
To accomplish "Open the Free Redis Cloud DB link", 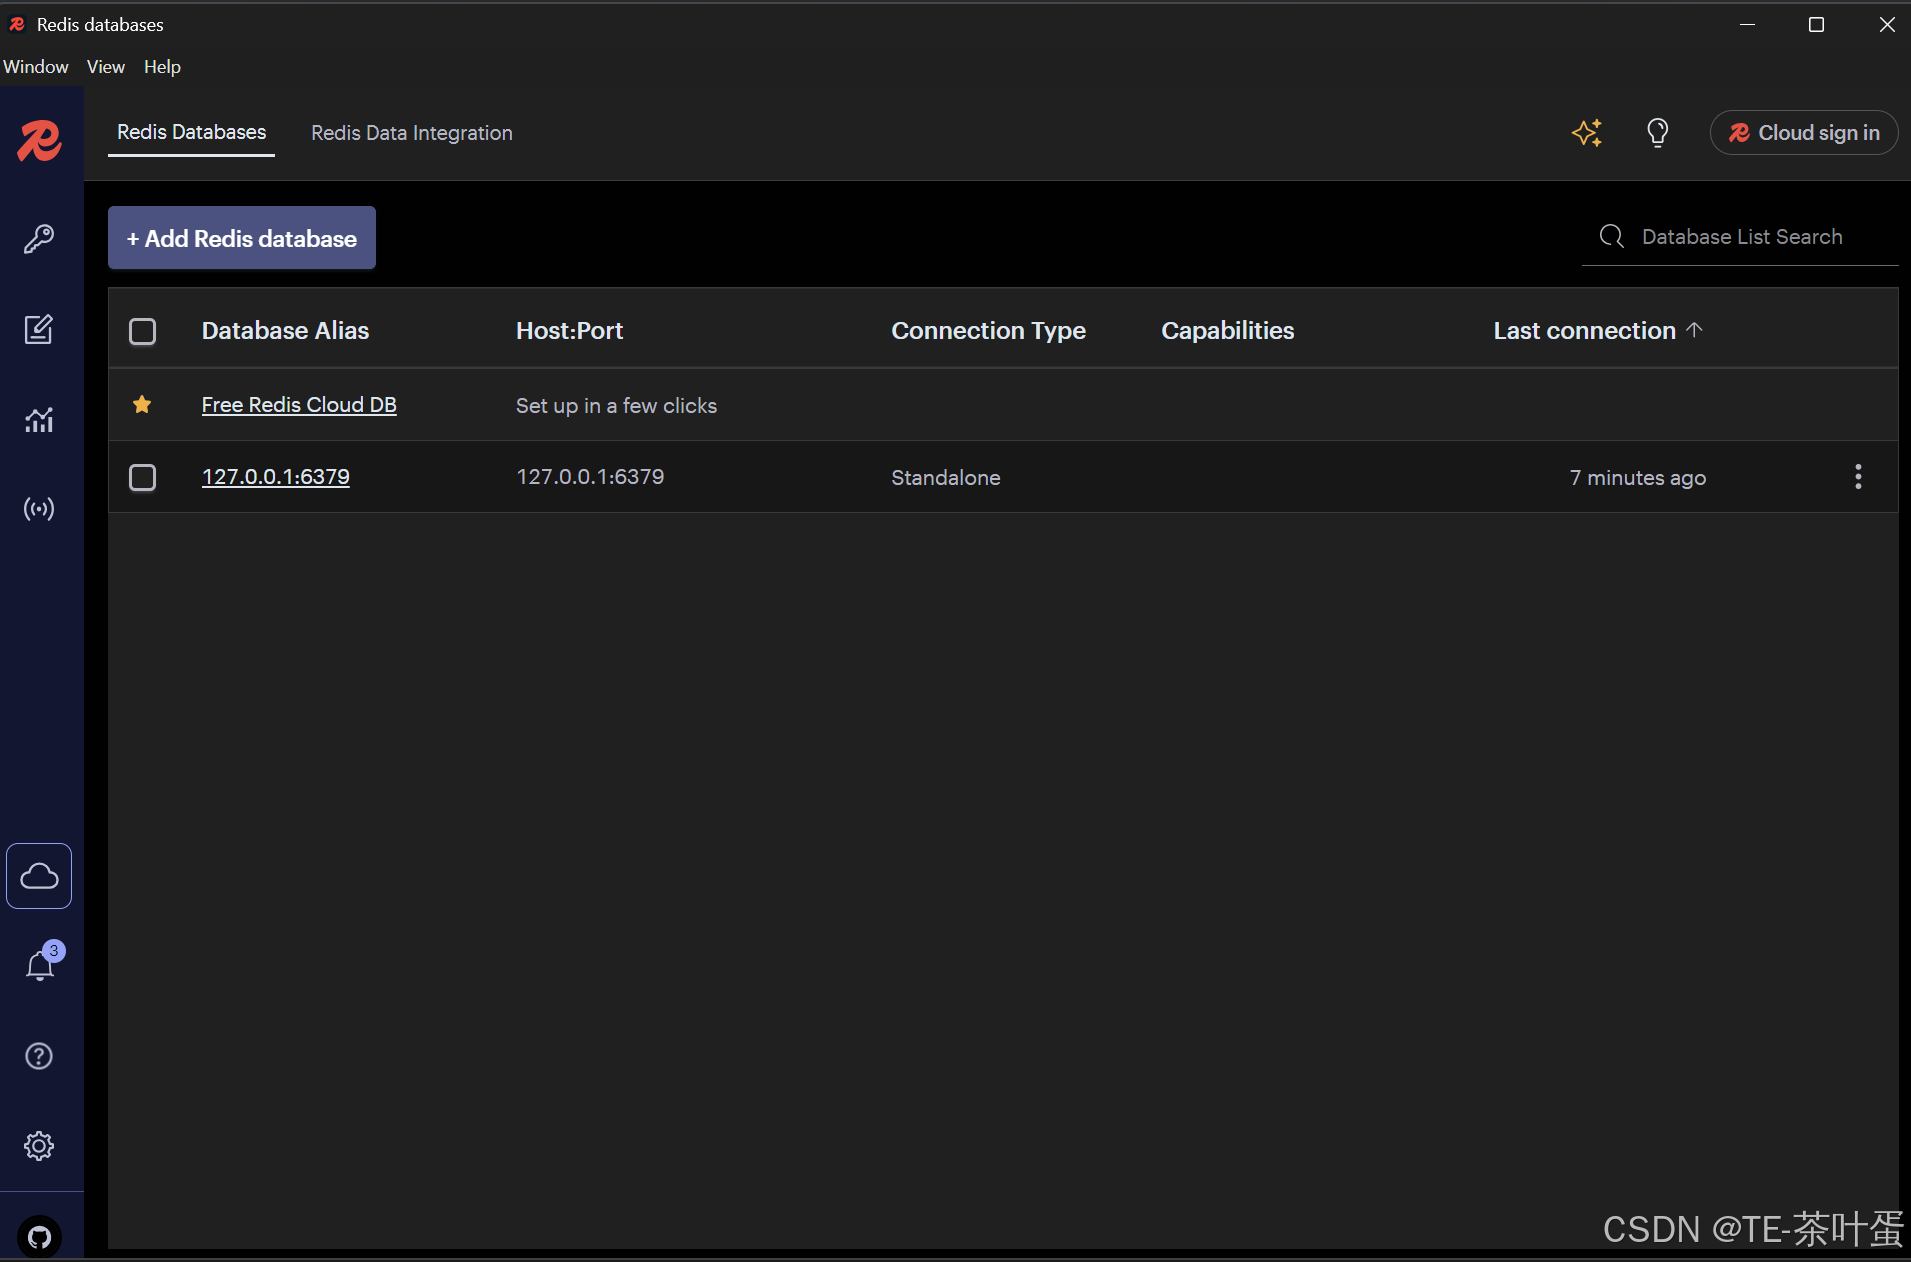I will pos(299,404).
